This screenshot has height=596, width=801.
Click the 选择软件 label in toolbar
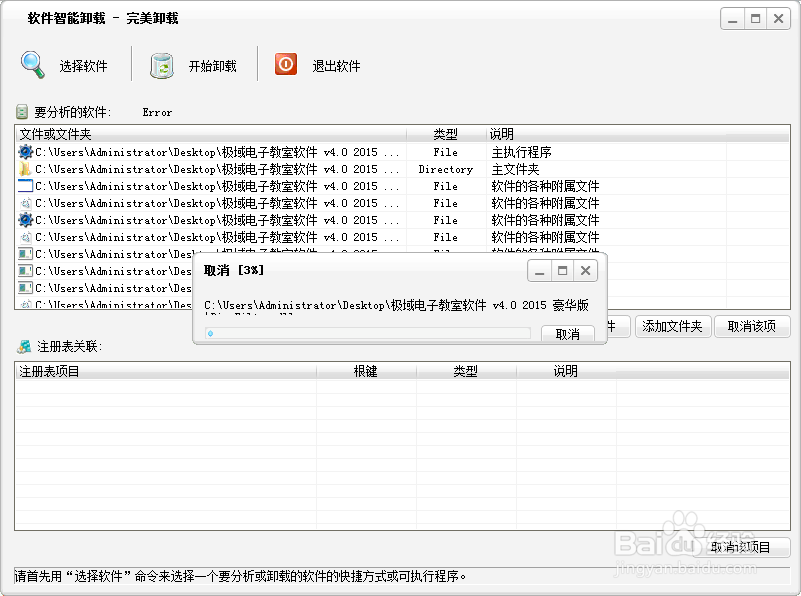[83, 66]
